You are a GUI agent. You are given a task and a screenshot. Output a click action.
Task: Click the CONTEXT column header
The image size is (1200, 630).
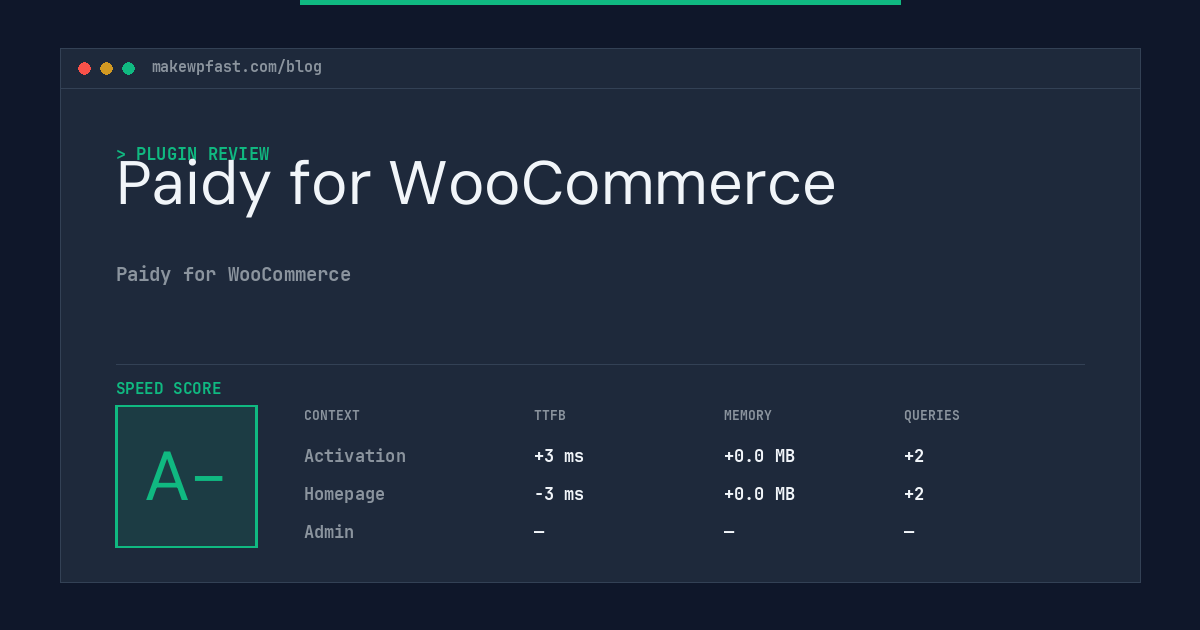point(332,416)
